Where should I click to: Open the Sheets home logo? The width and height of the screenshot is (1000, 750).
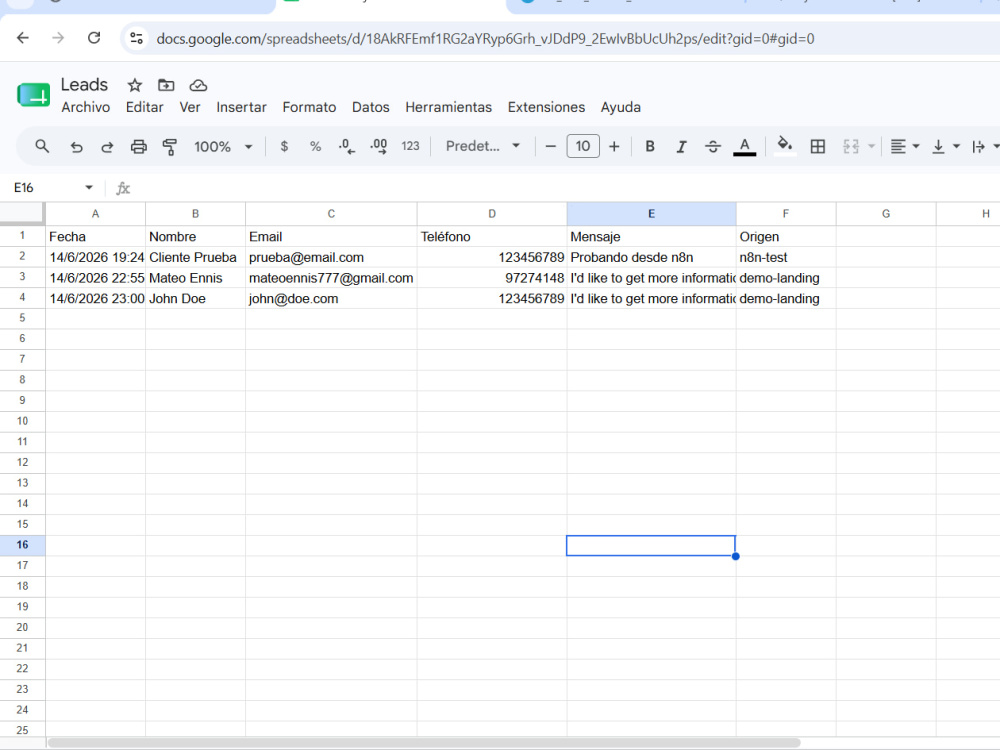[x=34, y=96]
